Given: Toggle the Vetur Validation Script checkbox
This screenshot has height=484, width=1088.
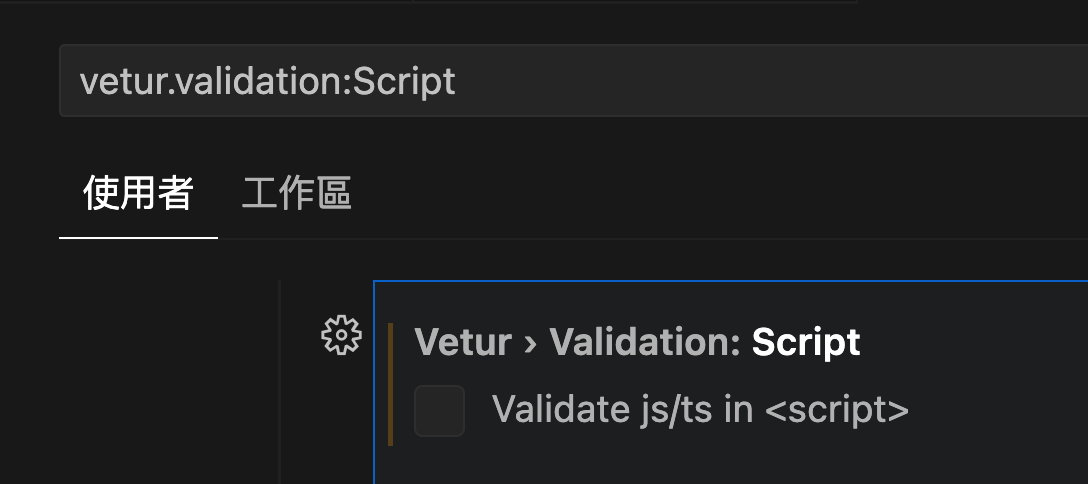Looking at the screenshot, I should click(x=439, y=410).
